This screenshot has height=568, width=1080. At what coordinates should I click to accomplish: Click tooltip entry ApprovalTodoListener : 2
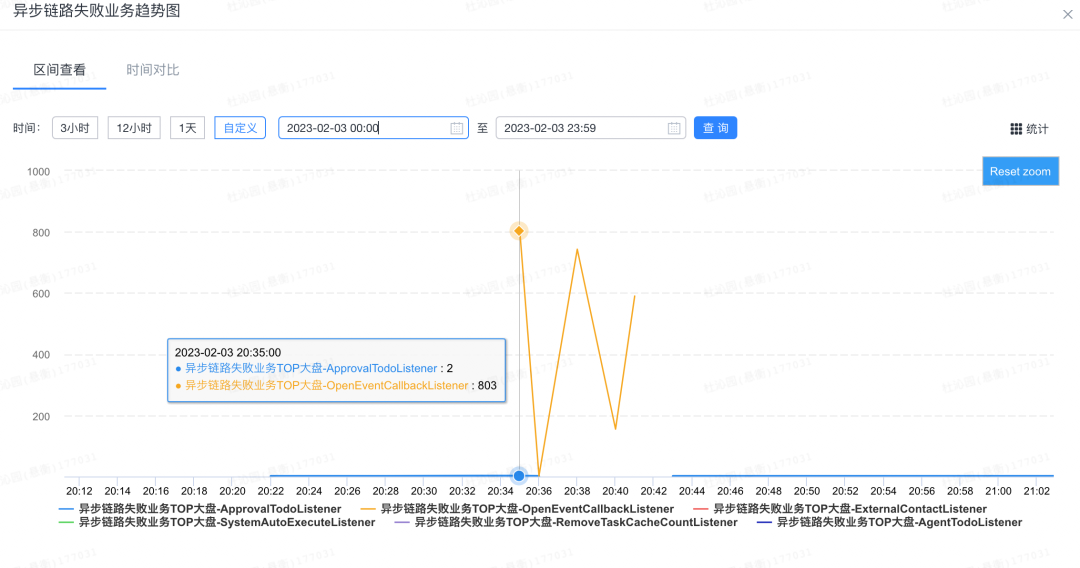313,368
